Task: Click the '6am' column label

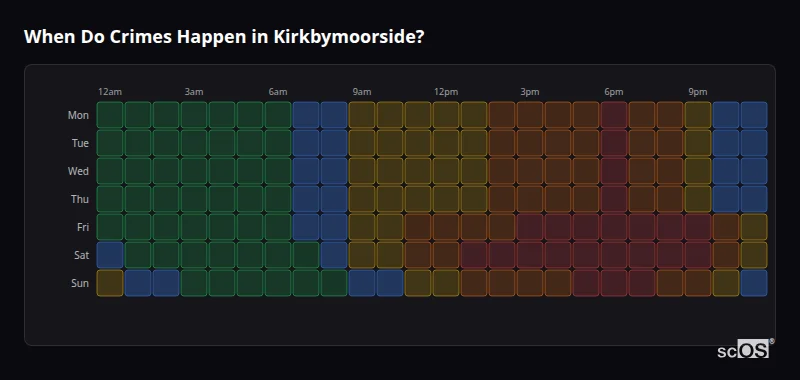Action: click(x=278, y=92)
